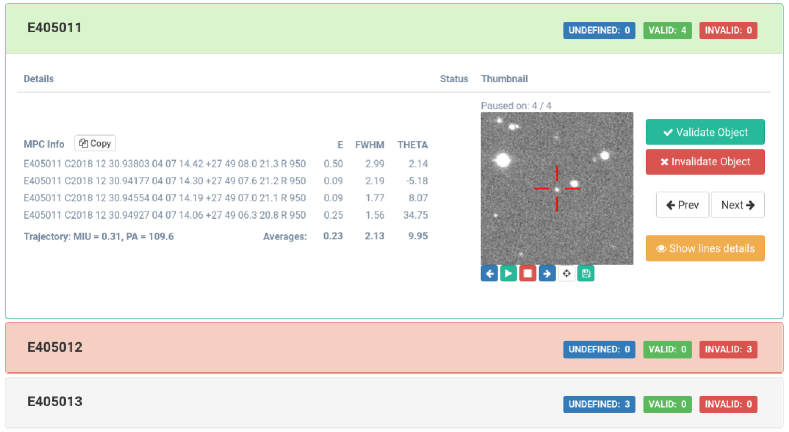This screenshot has height=432, width=789.
Task: Collapse the E405011 panel header
Action: click(x=394, y=29)
